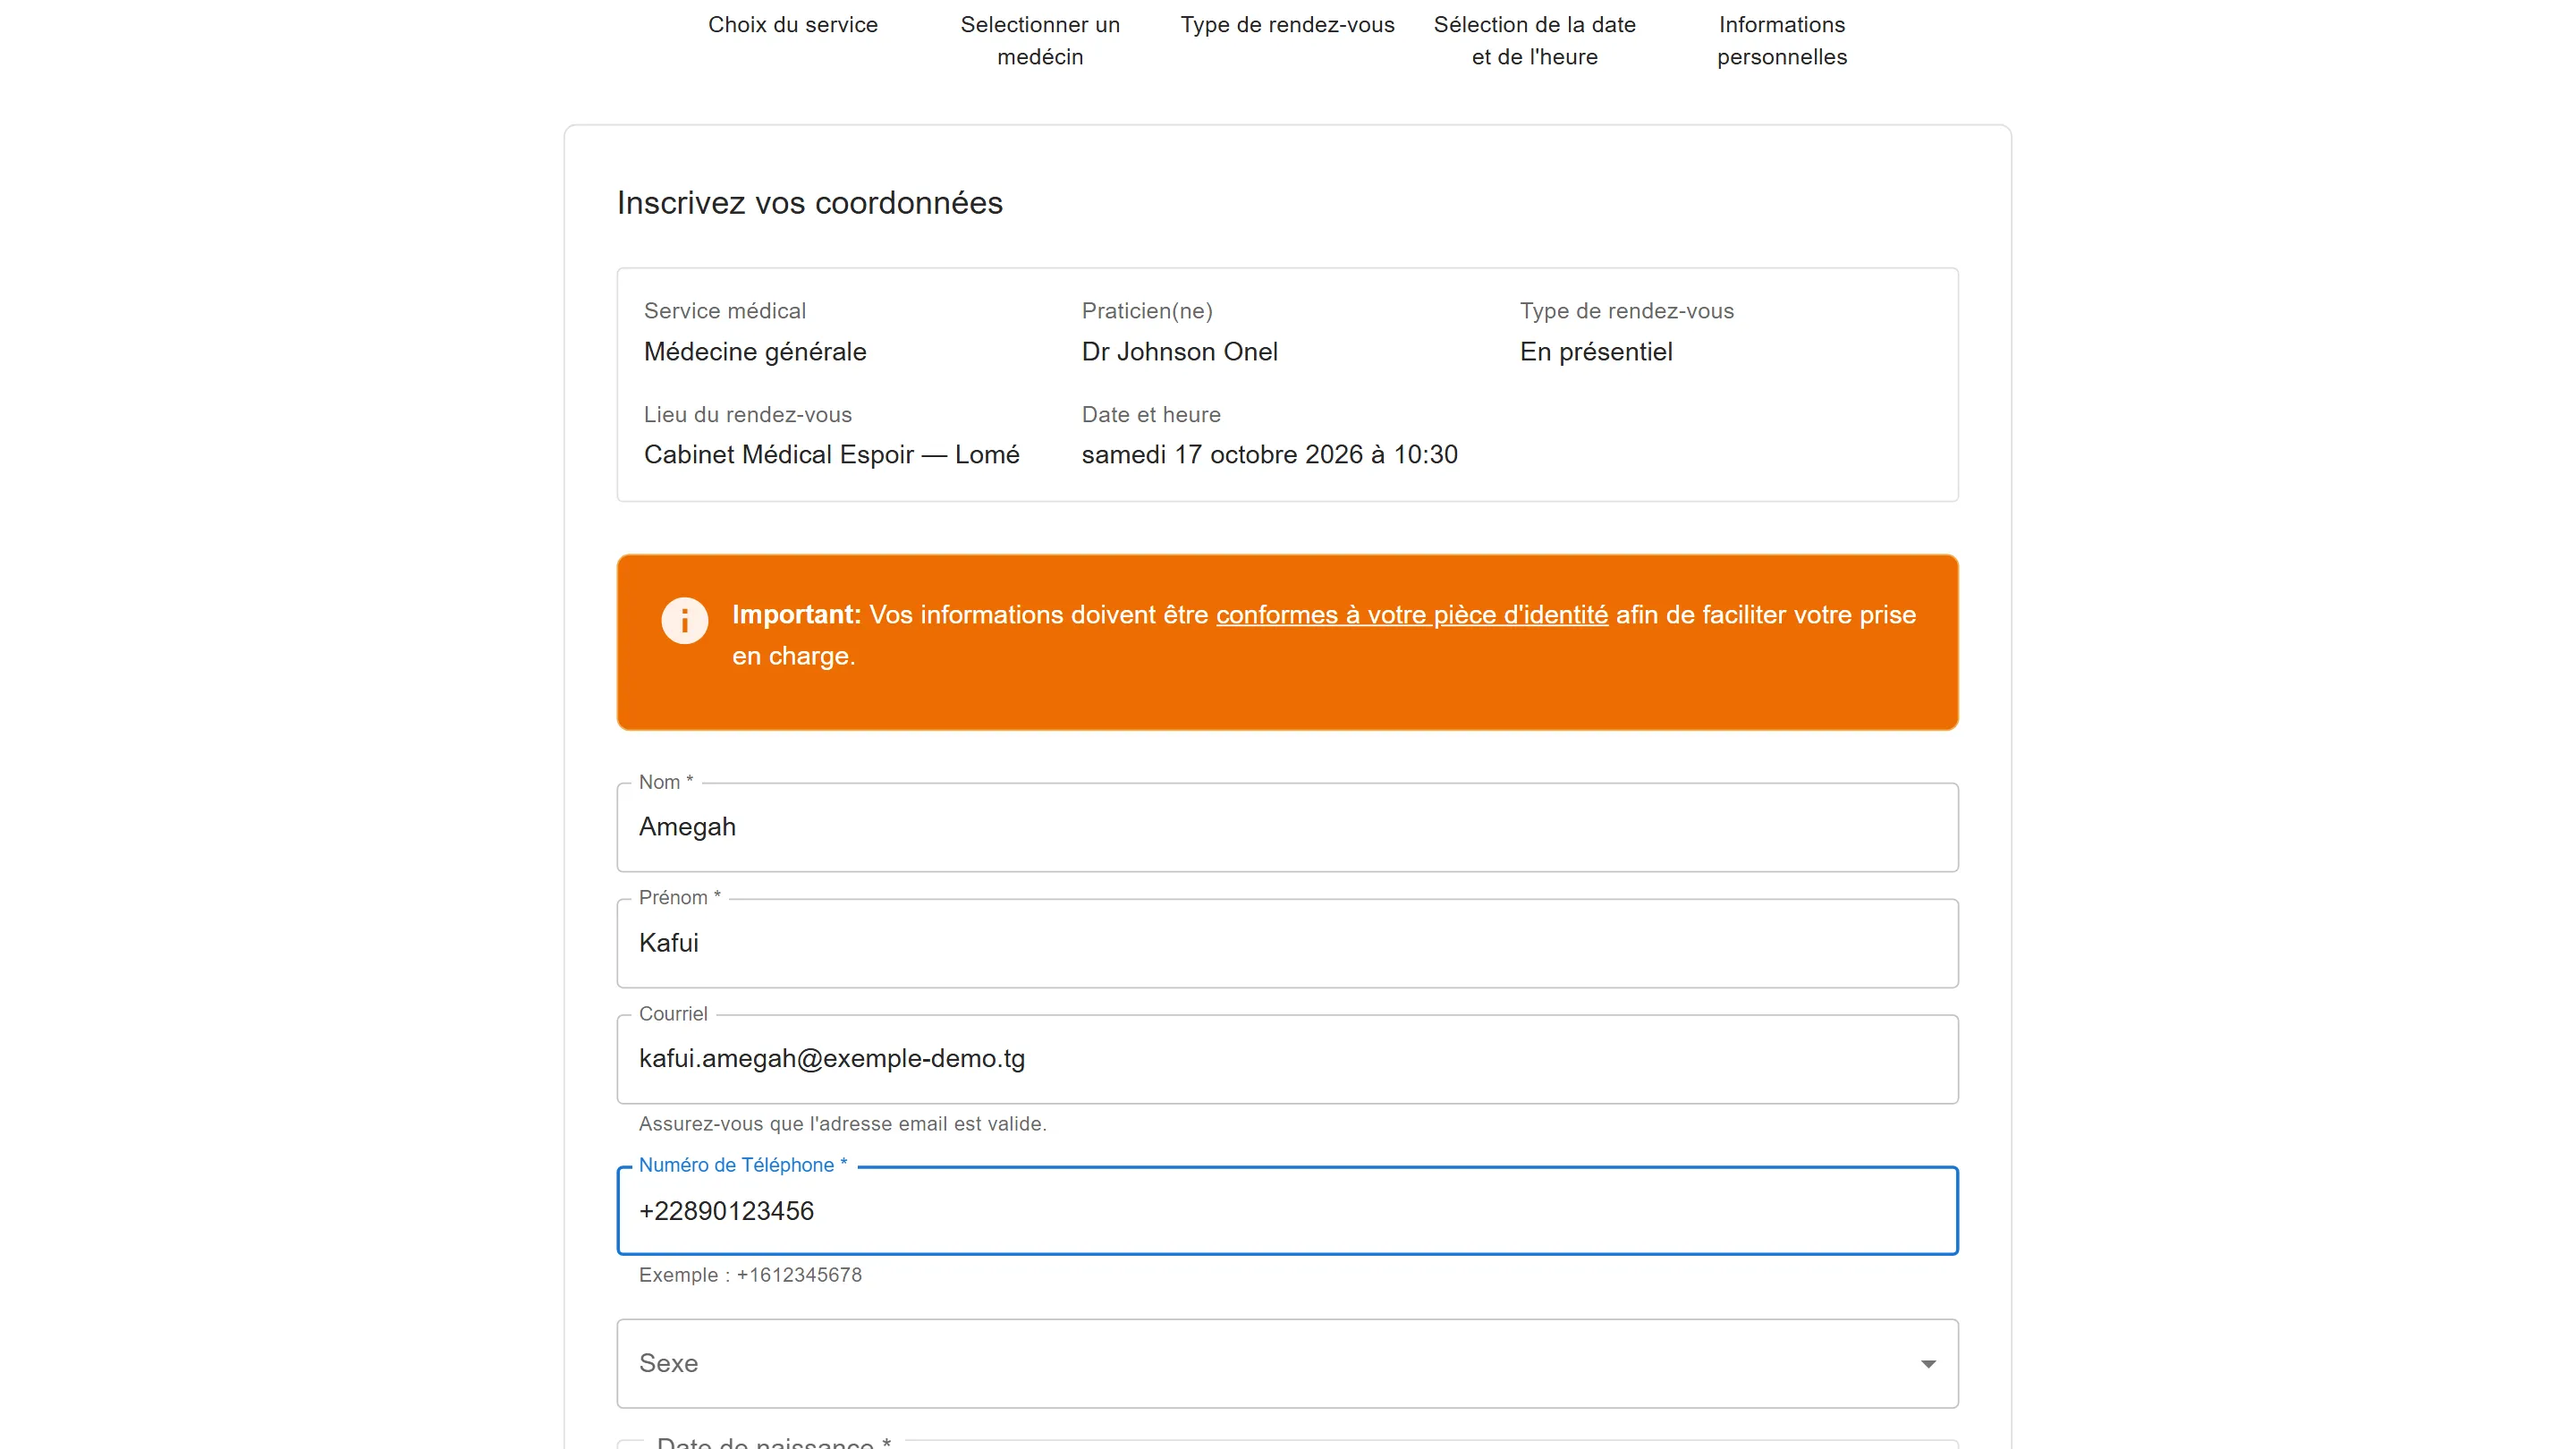Click 'samedi 17 octobre 2026 à 10:30' text
This screenshot has height=1449, width=2576.
tap(1269, 455)
